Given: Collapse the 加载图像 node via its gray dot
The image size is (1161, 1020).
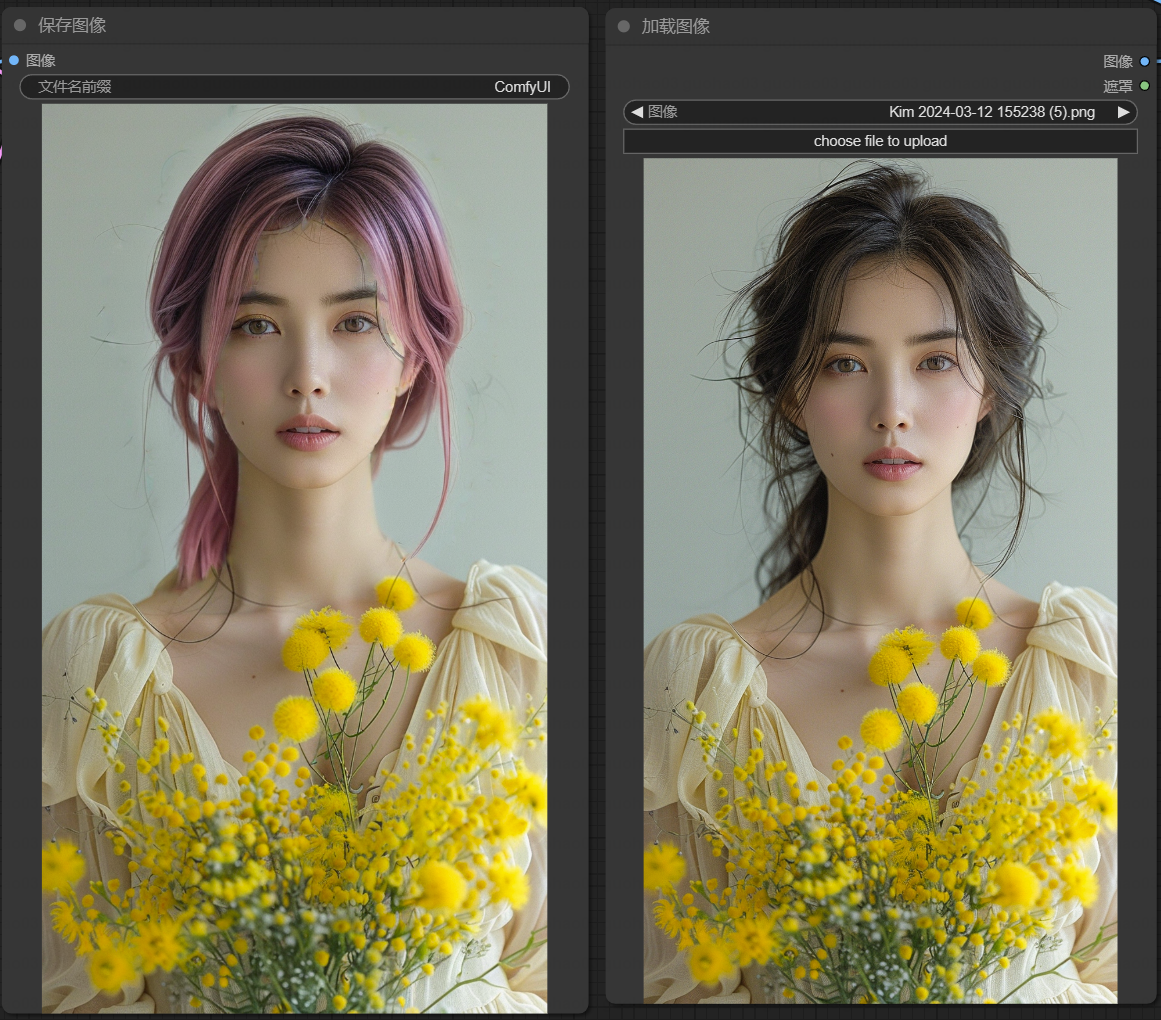Looking at the screenshot, I should click(x=624, y=26).
